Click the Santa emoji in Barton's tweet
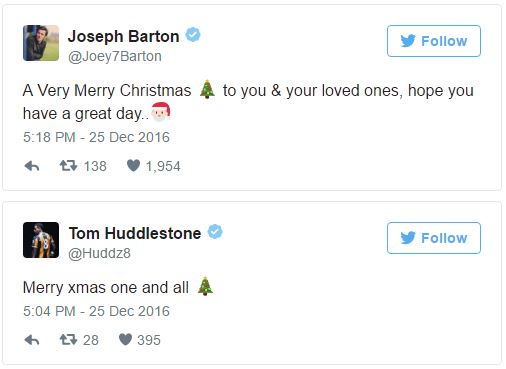Screen dimensions: 506x369 click(161, 112)
